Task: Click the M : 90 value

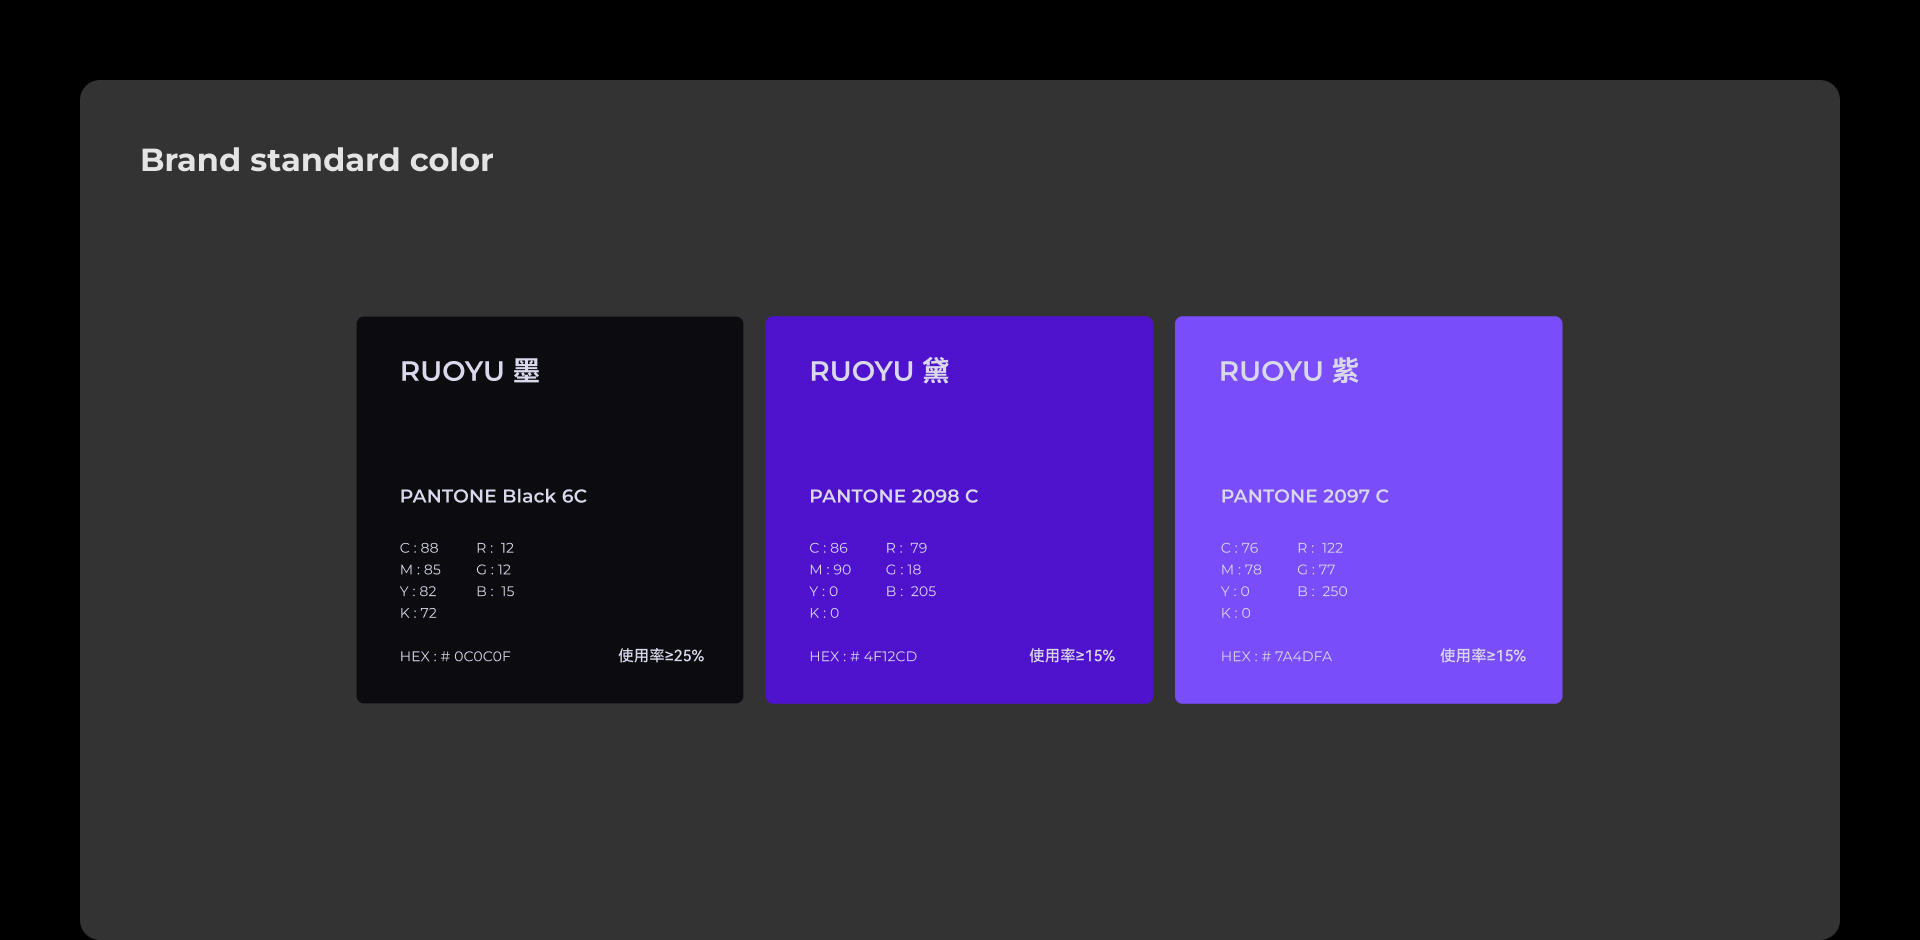Action: (x=830, y=570)
